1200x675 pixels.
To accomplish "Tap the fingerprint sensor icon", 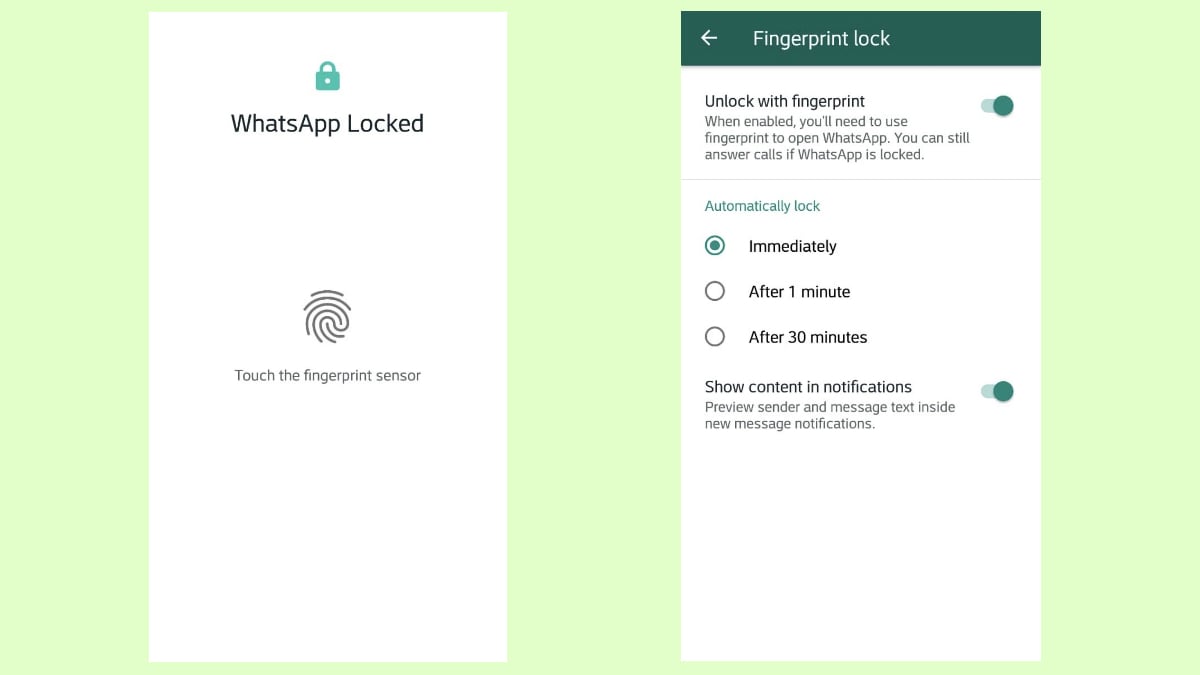I will [x=327, y=316].
